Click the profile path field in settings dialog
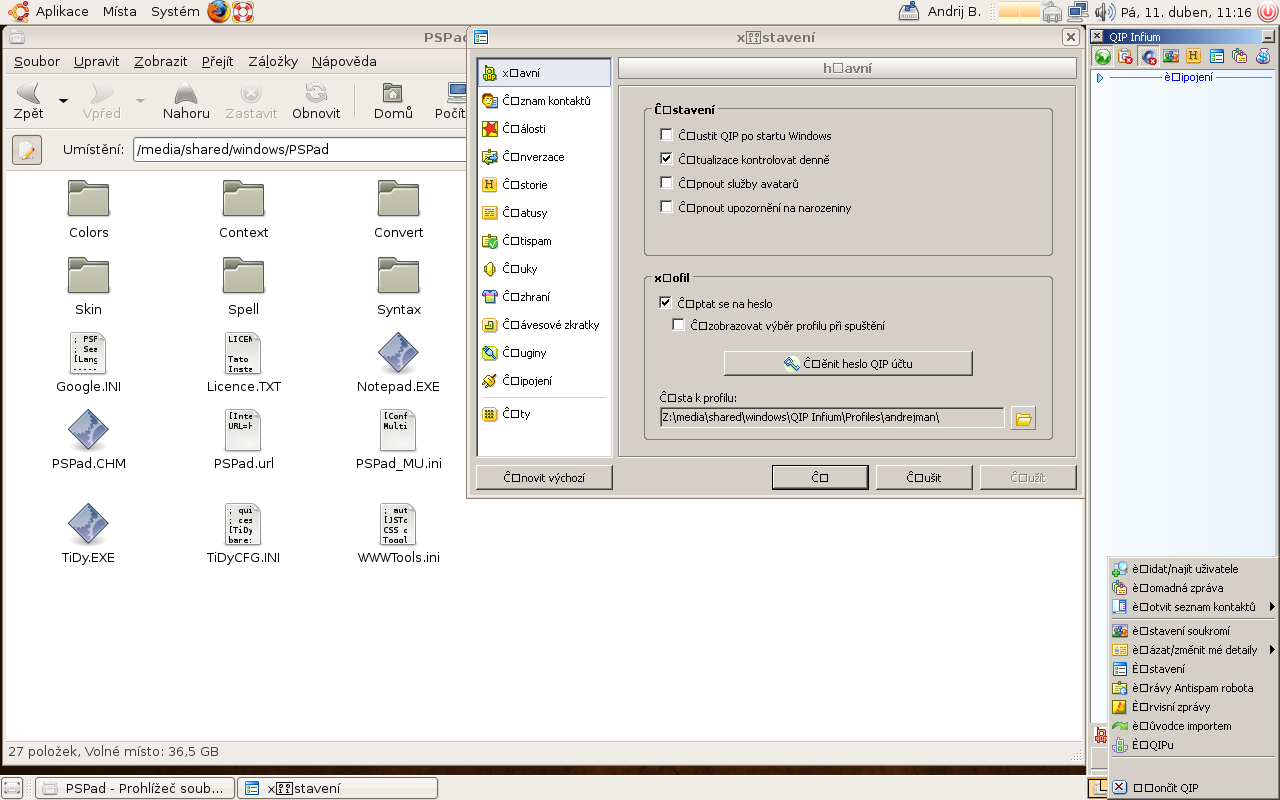 831,417
